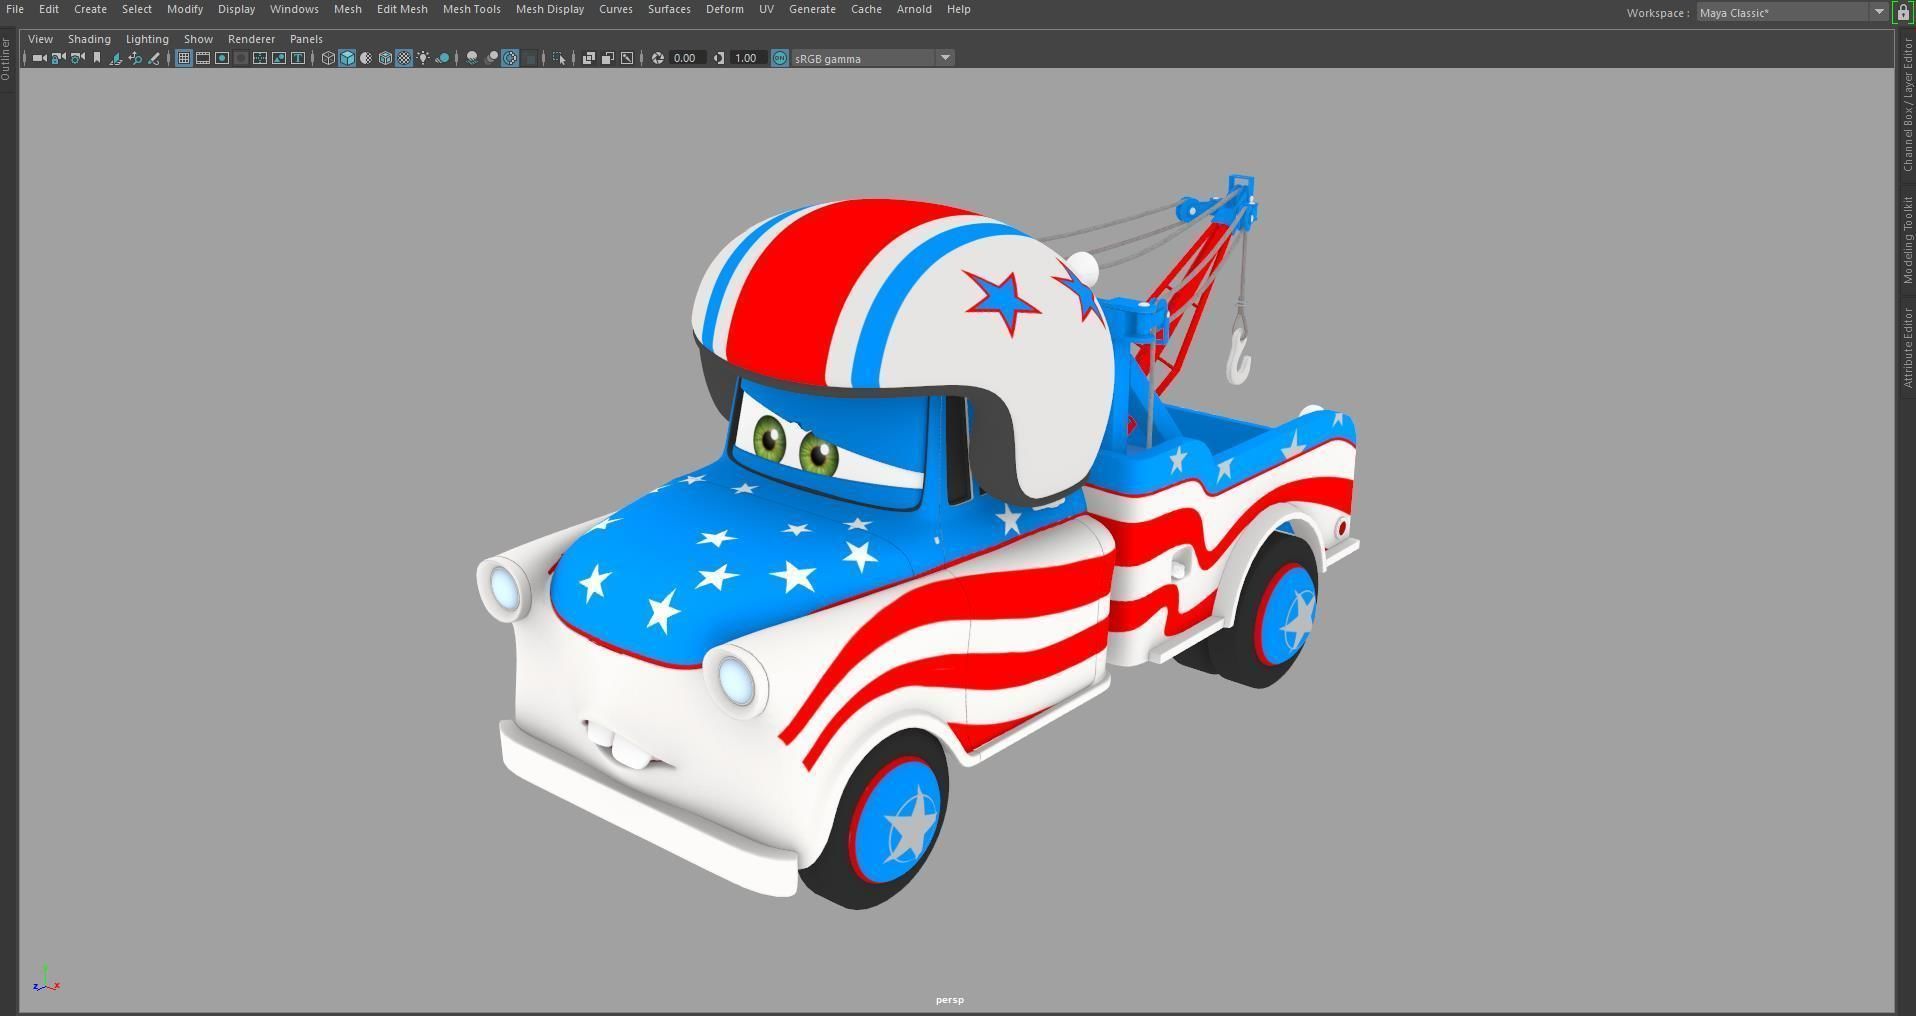Open the panel Renderer menu

tap(251, 39)
